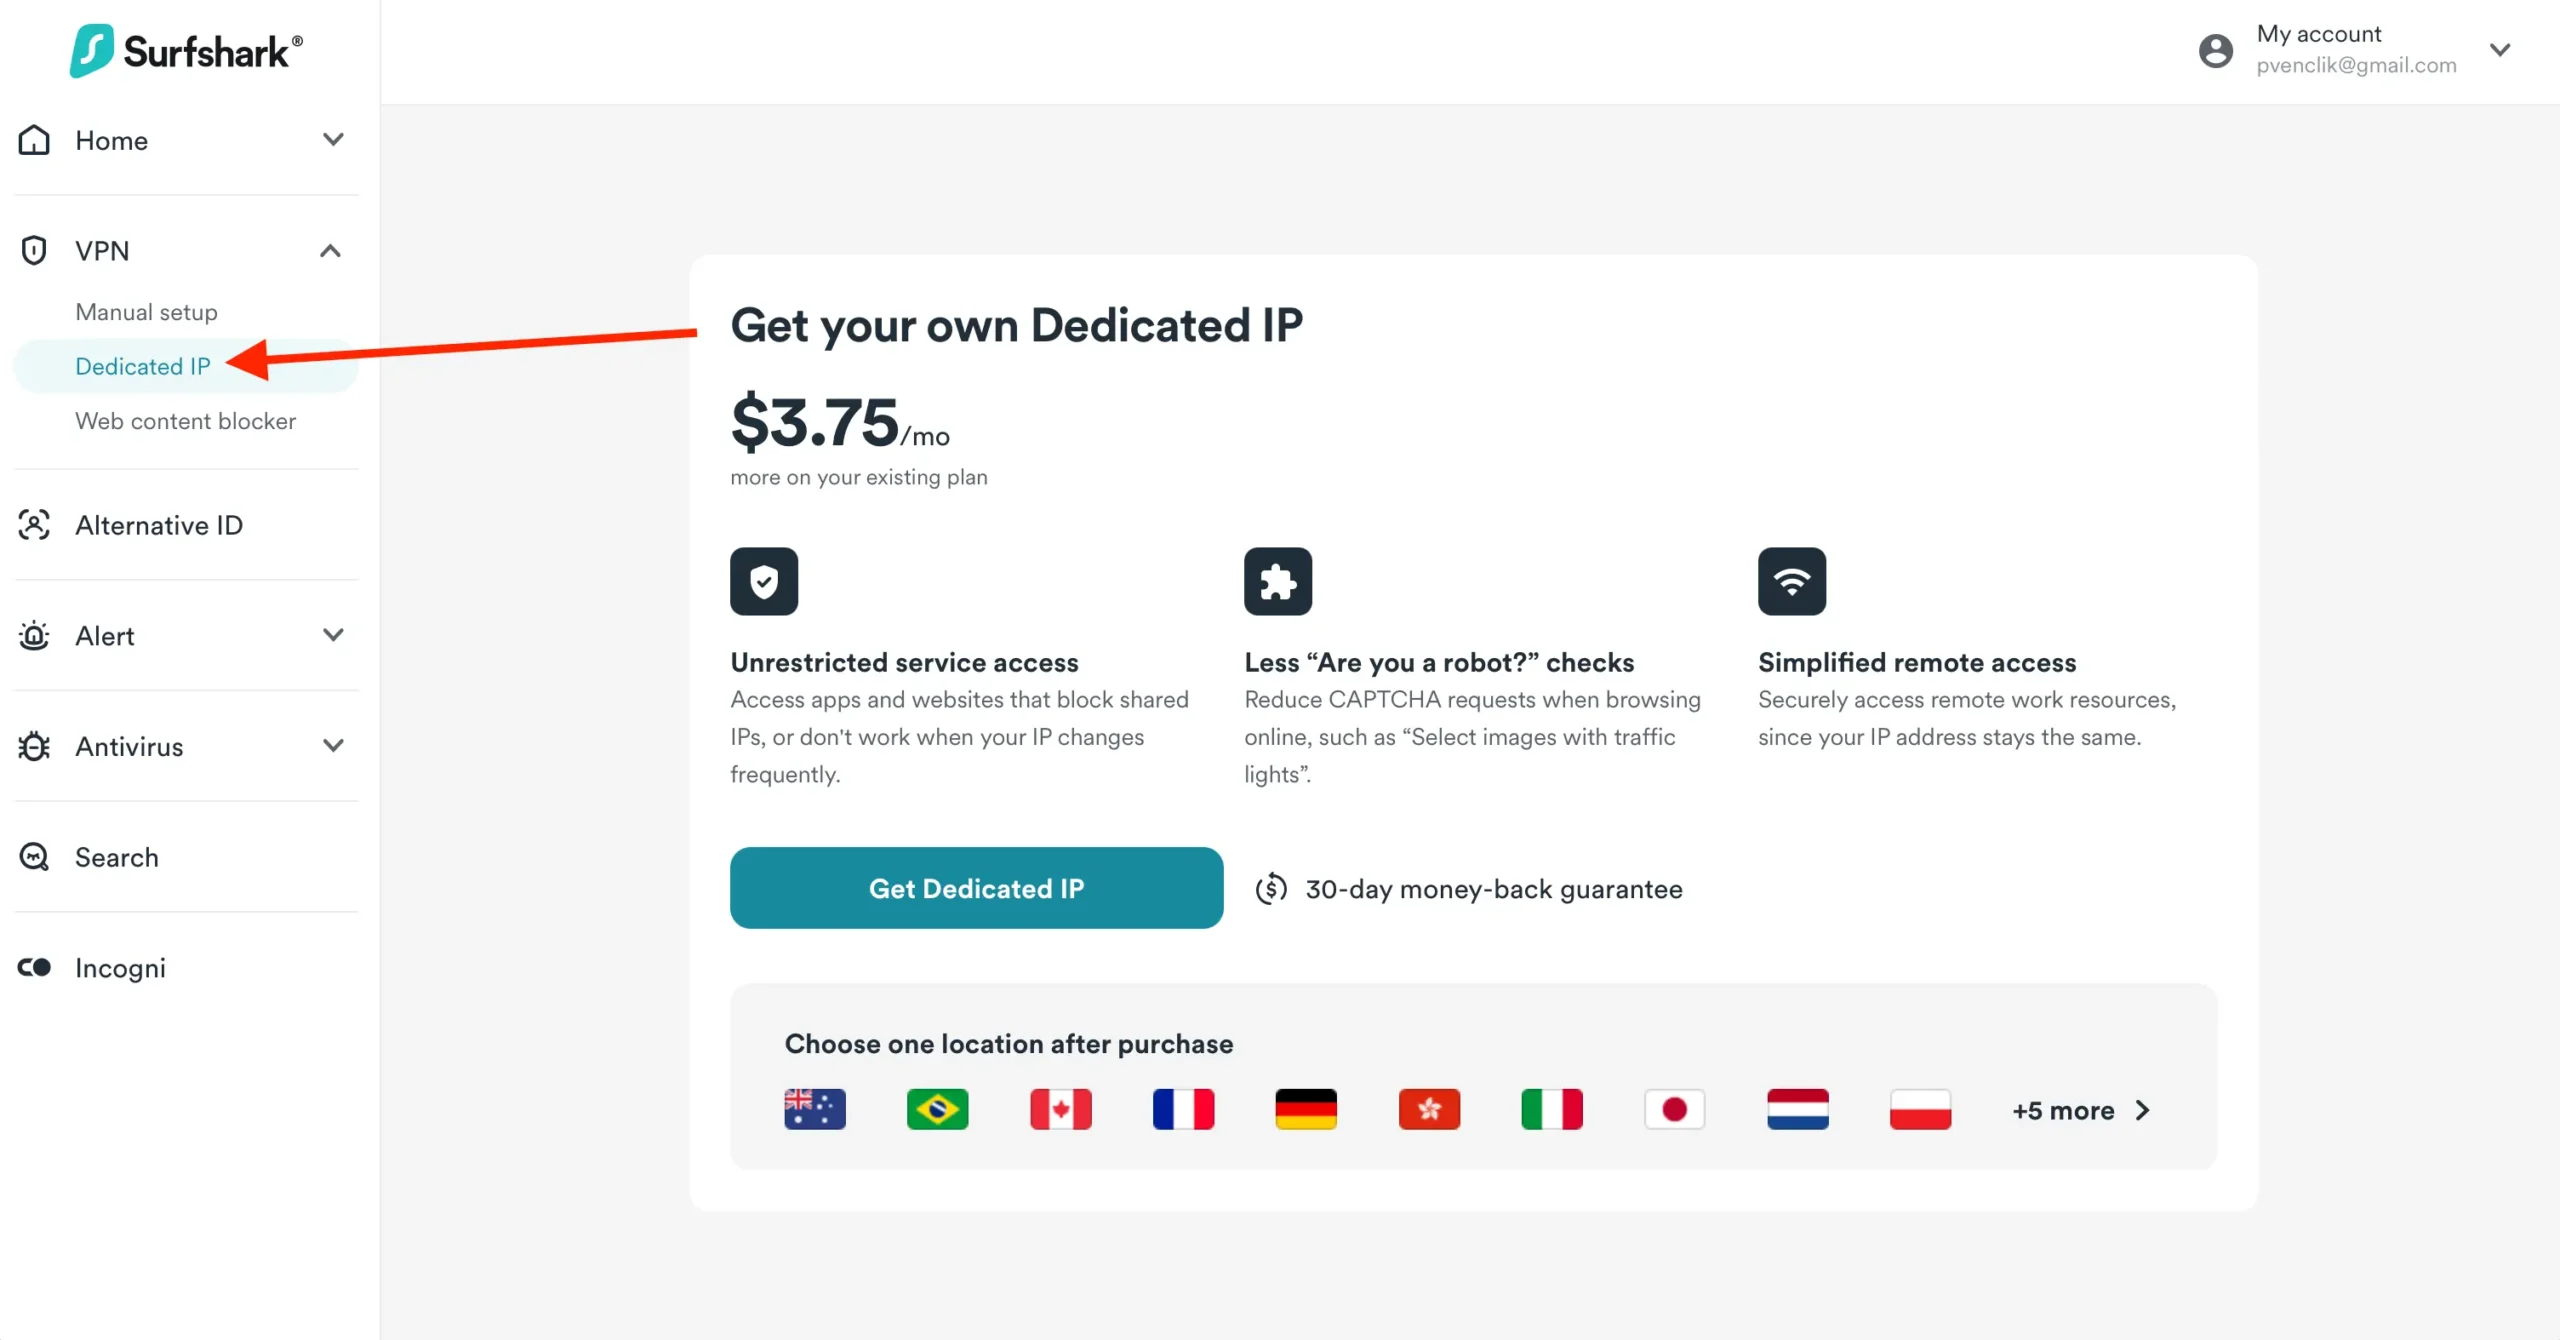Click the Incogni toggle-shaped icon

tap(34, 967)
